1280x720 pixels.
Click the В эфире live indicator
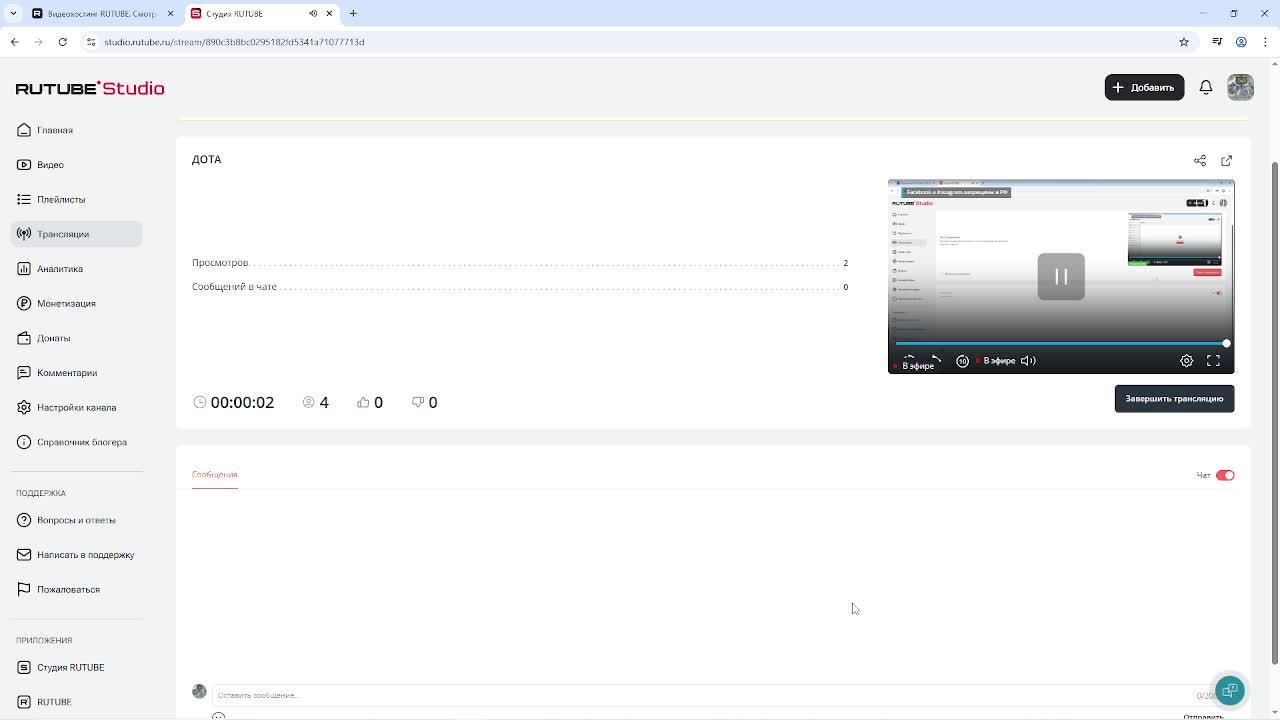[x=995, y=361]
